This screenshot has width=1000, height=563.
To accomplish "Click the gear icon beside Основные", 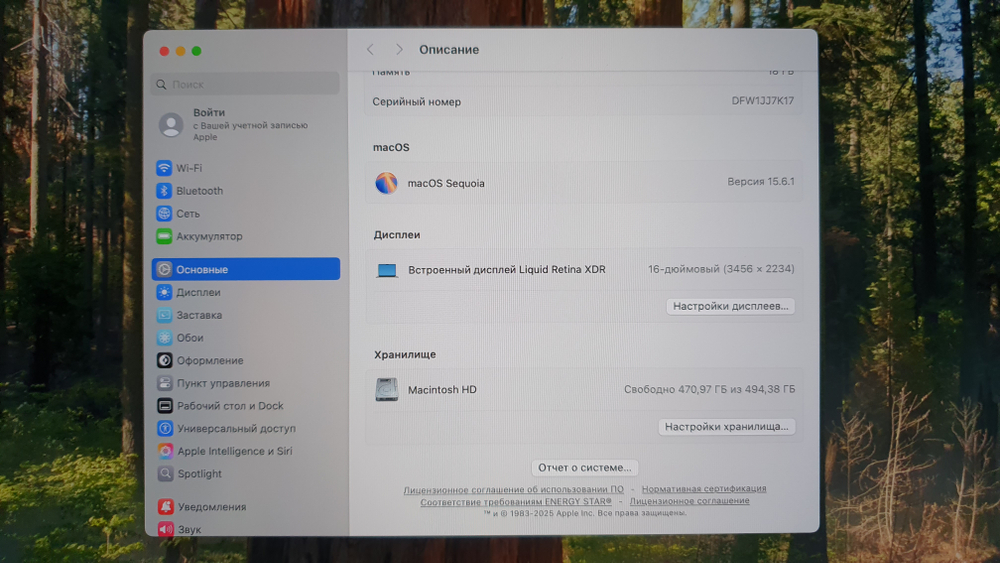I will pos(165,269).
